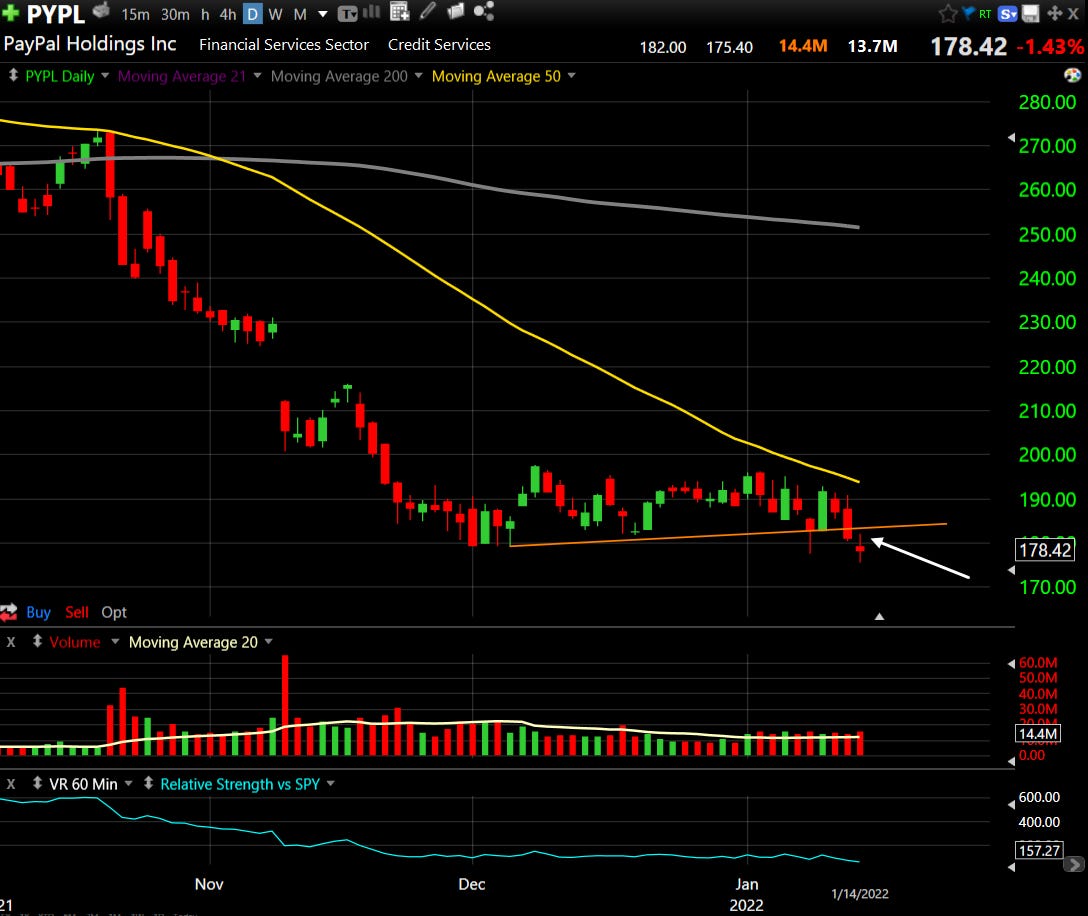The image size is (1088, 916).
Task: Open the timeframe dropdown arrow
Action: tap(323, 15)
